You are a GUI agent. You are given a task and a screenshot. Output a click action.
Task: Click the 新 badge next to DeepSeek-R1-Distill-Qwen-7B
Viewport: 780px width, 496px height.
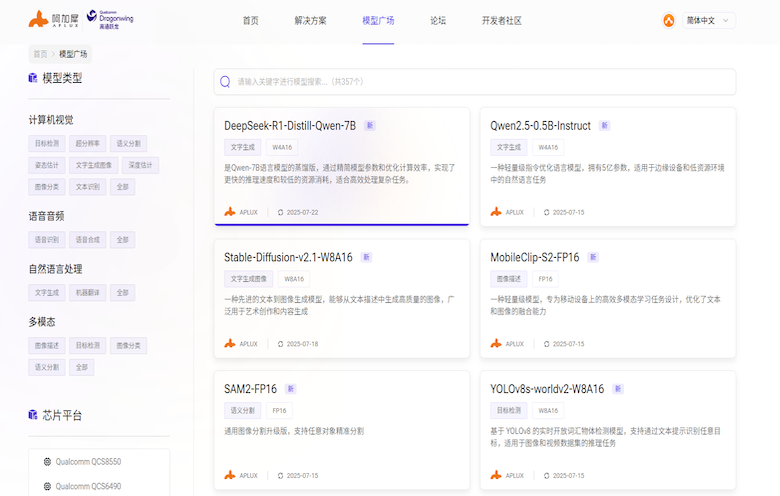point(370,125)
